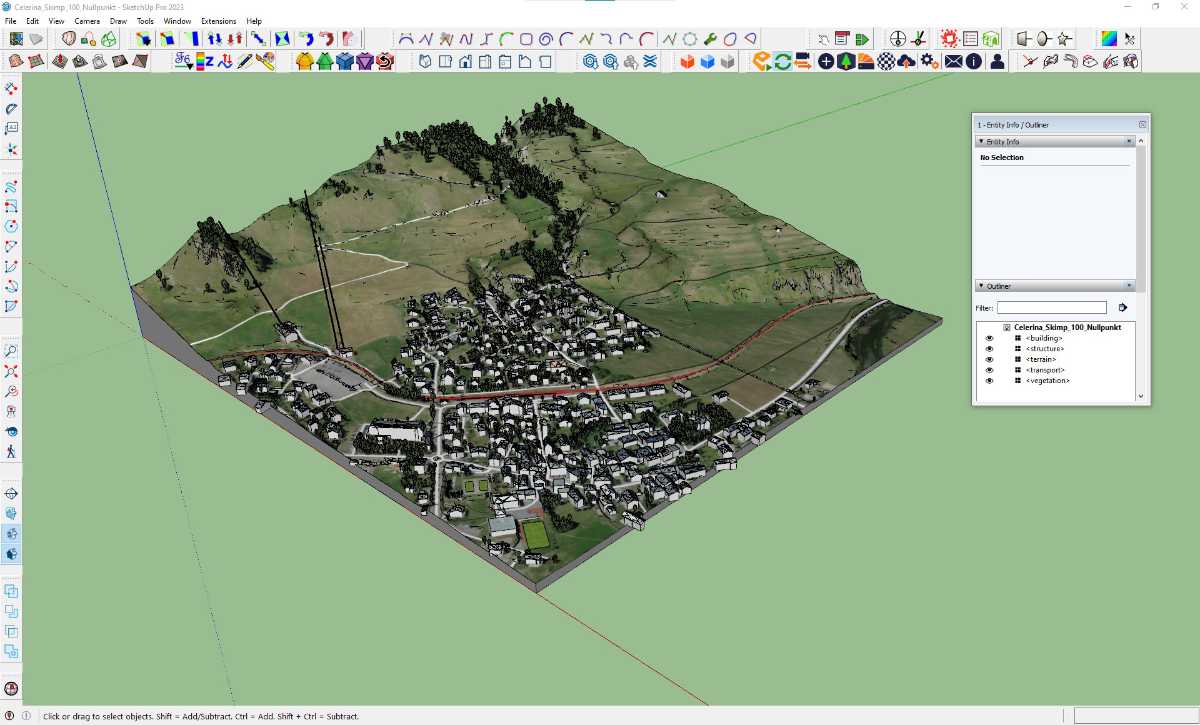
Task: Select the Look Around eye tool
Action: coord(12,431)
